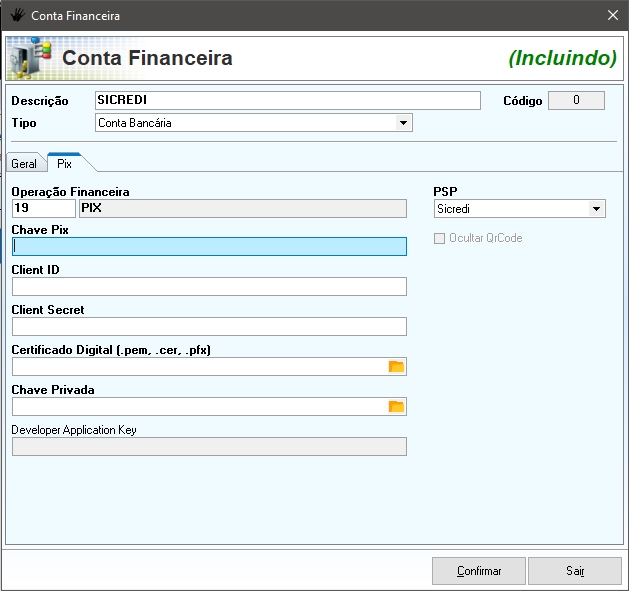
Task: Click the PIX operation name field
Action: pos(243,209)
